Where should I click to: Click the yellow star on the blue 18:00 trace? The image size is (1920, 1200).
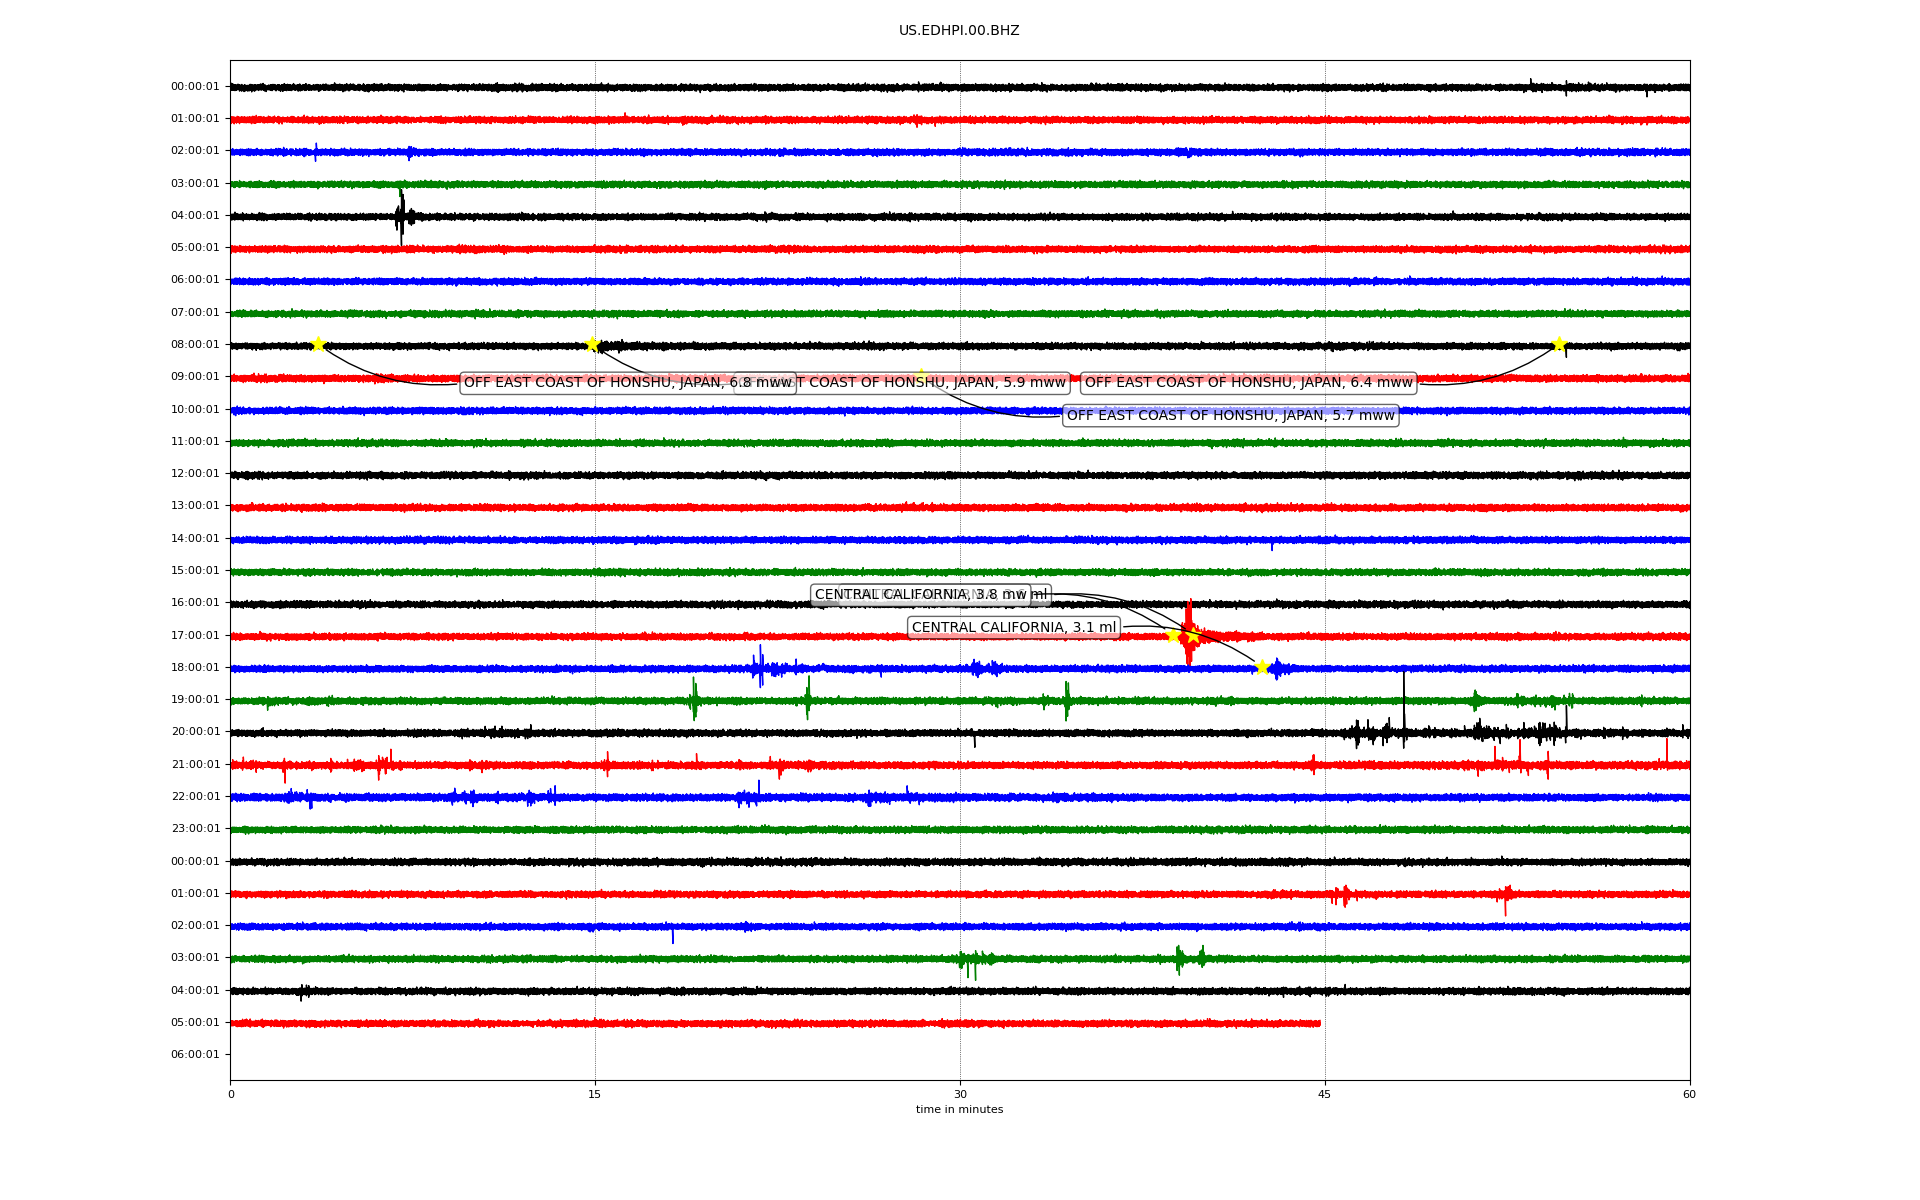click(x=1262, y=667)
